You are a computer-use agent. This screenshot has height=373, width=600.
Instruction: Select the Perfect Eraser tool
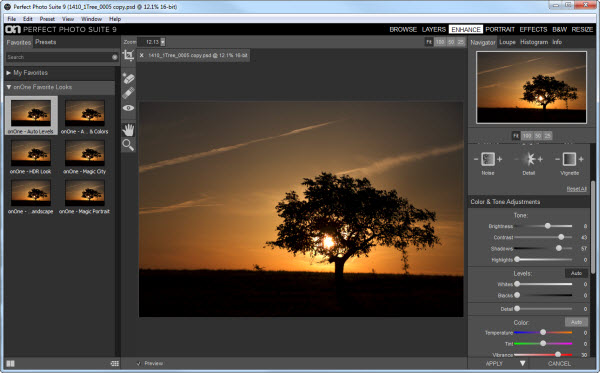(x=129, y=79)
